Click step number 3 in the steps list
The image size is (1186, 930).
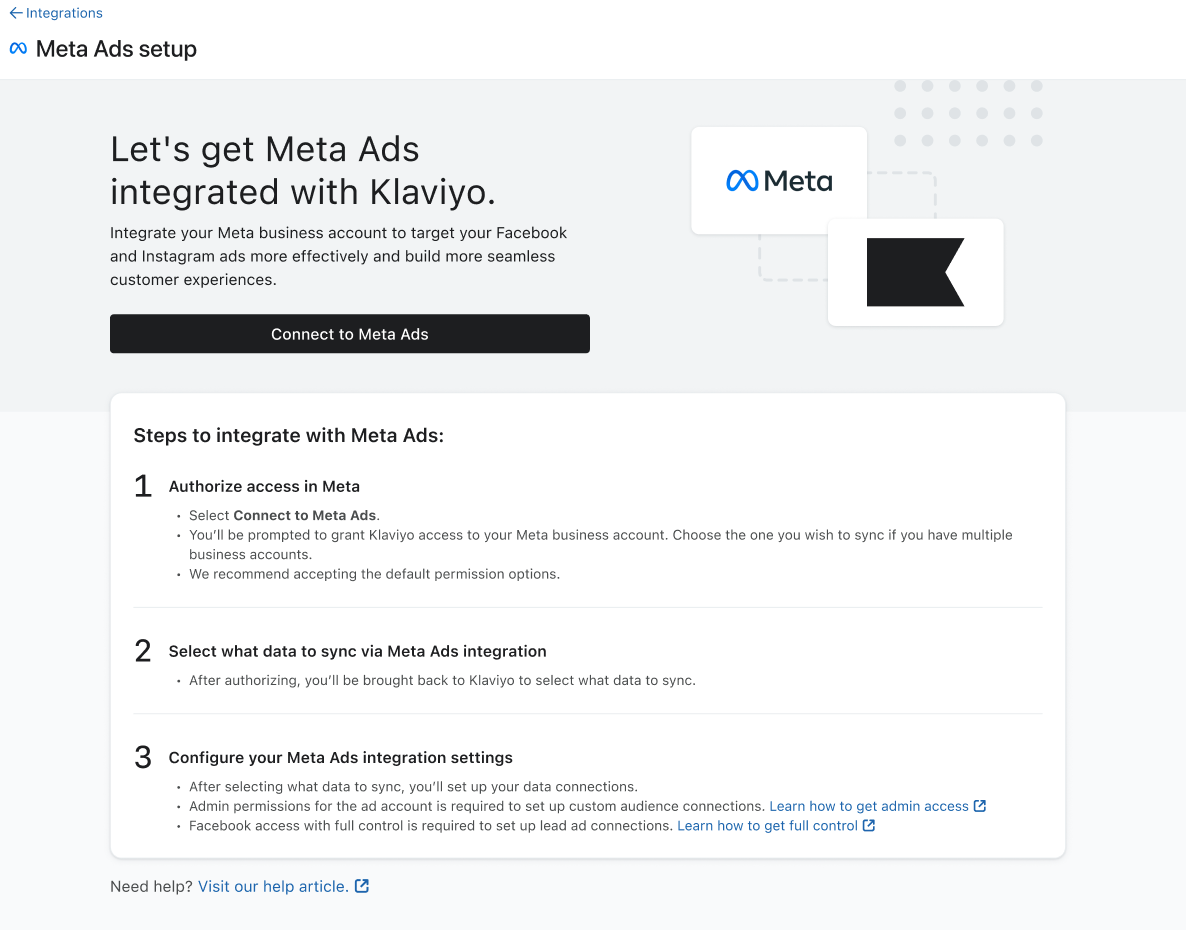tap(143, 758)
